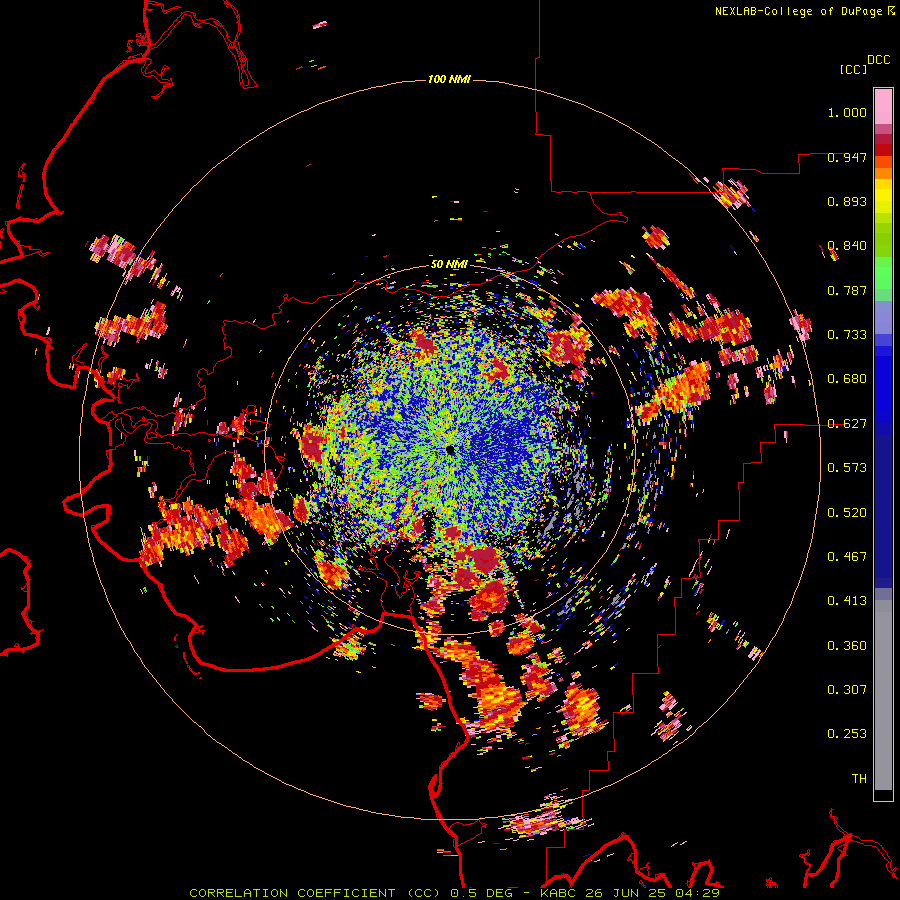This screenshot has width=900, height=900.
Task: Click the 0.947 scale value
Action: (x=847, y=157)
